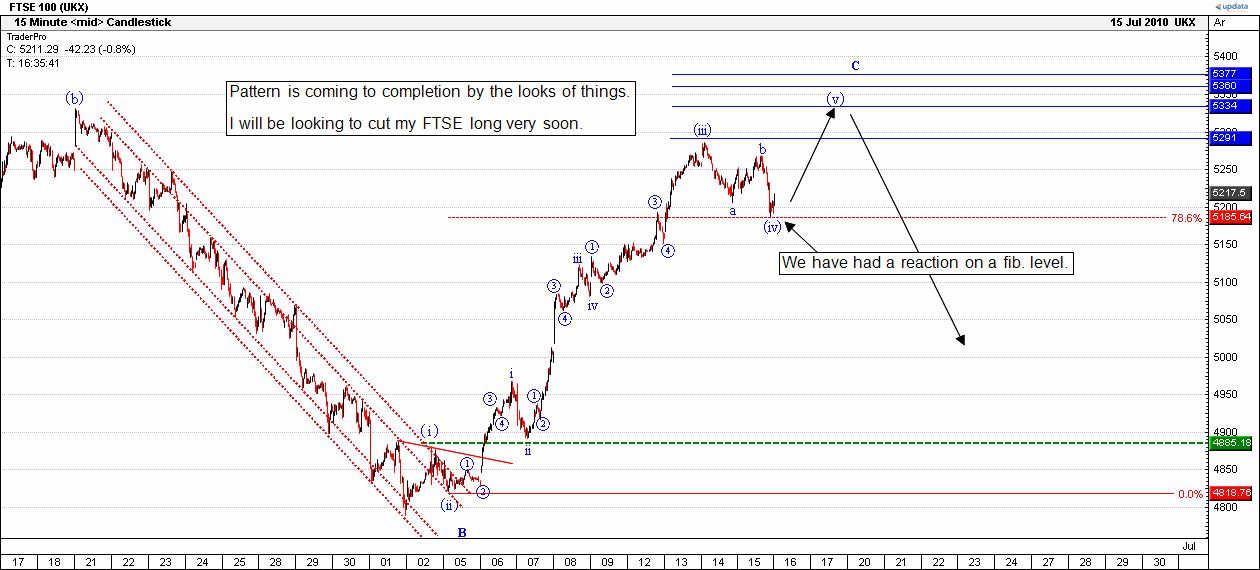The image size is (1260, 570).
Task: Click the 4800 price axis value
Action: (x=1226, y=508)
